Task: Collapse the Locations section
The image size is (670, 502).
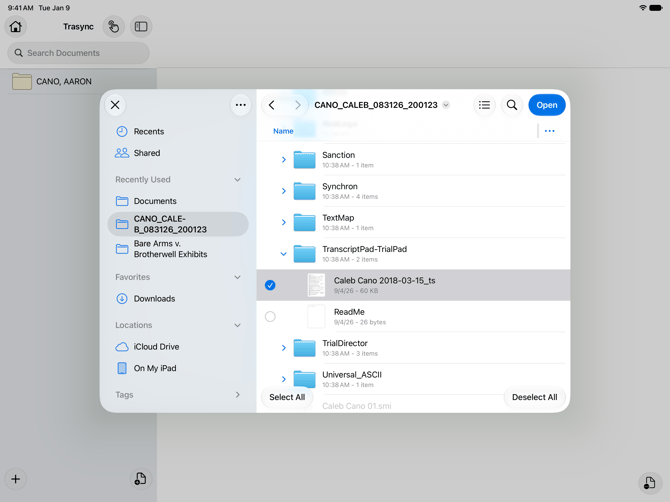Action: (x=237, y=325)
